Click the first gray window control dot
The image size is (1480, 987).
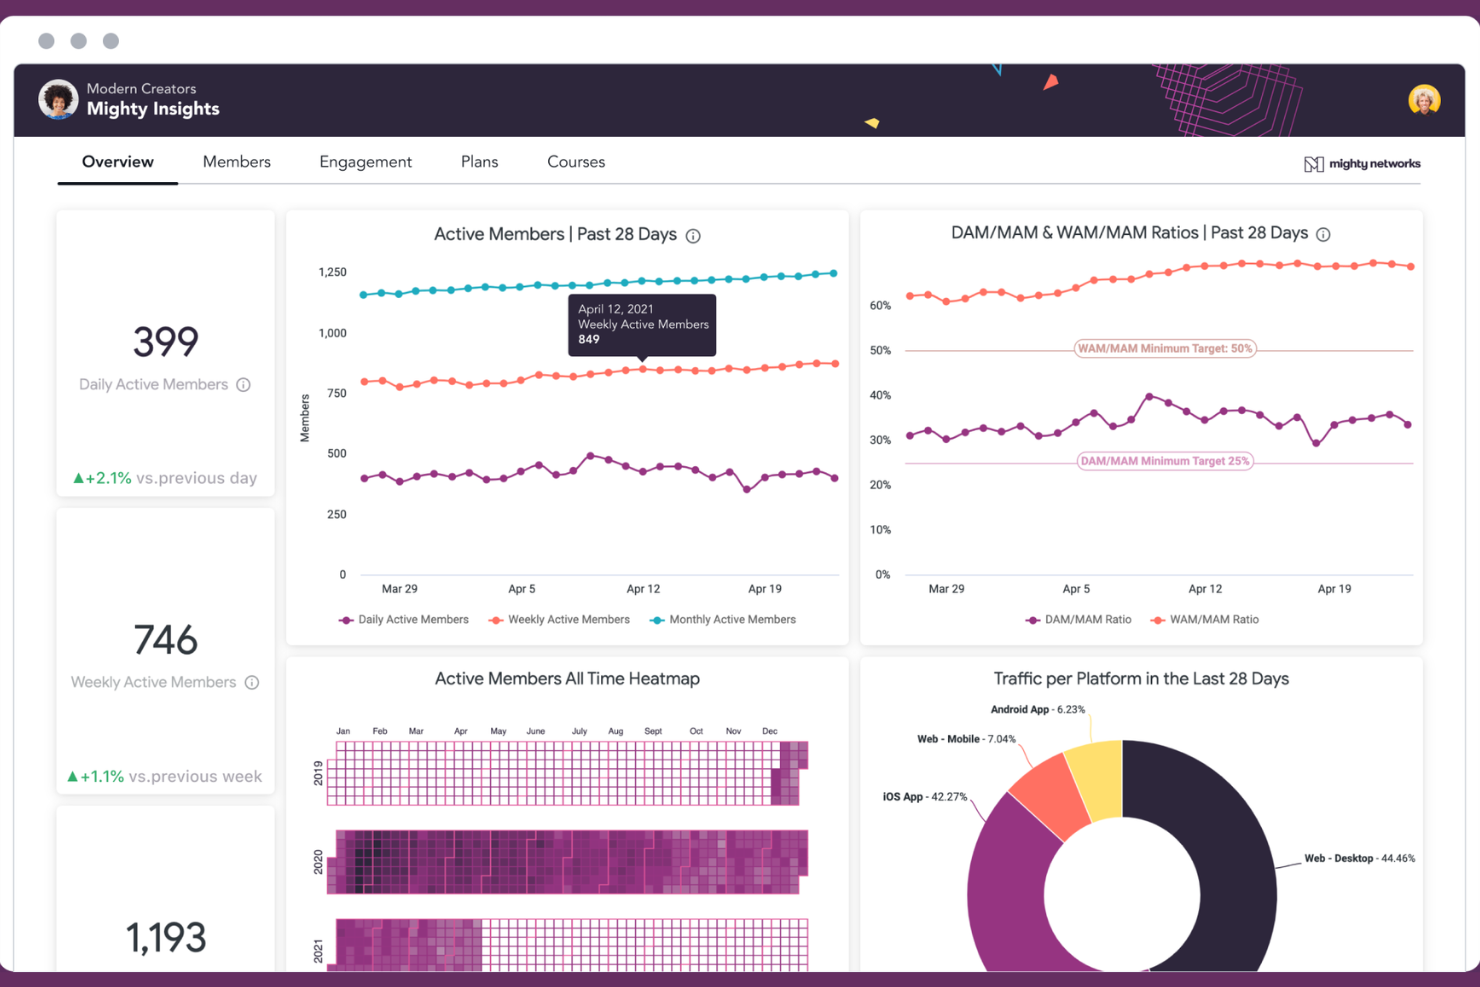tap(46, 41)
